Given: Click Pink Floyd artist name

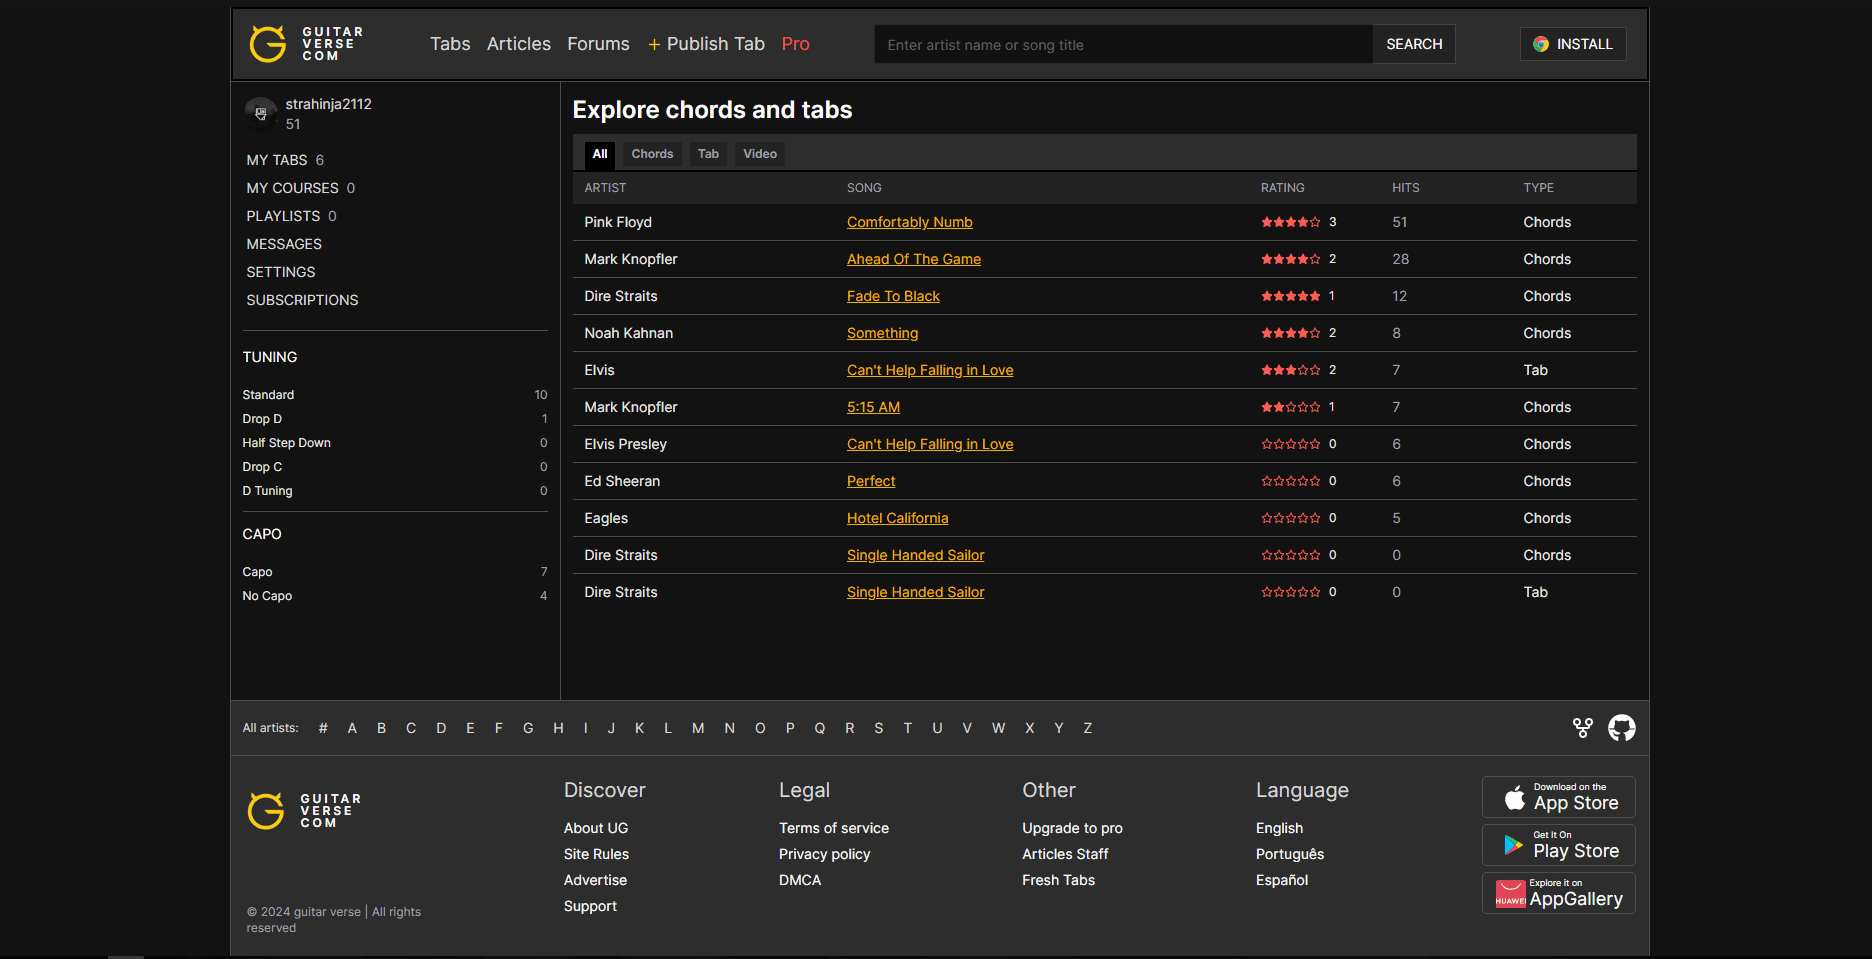Looking at the screenshot, I should point(618,222).
